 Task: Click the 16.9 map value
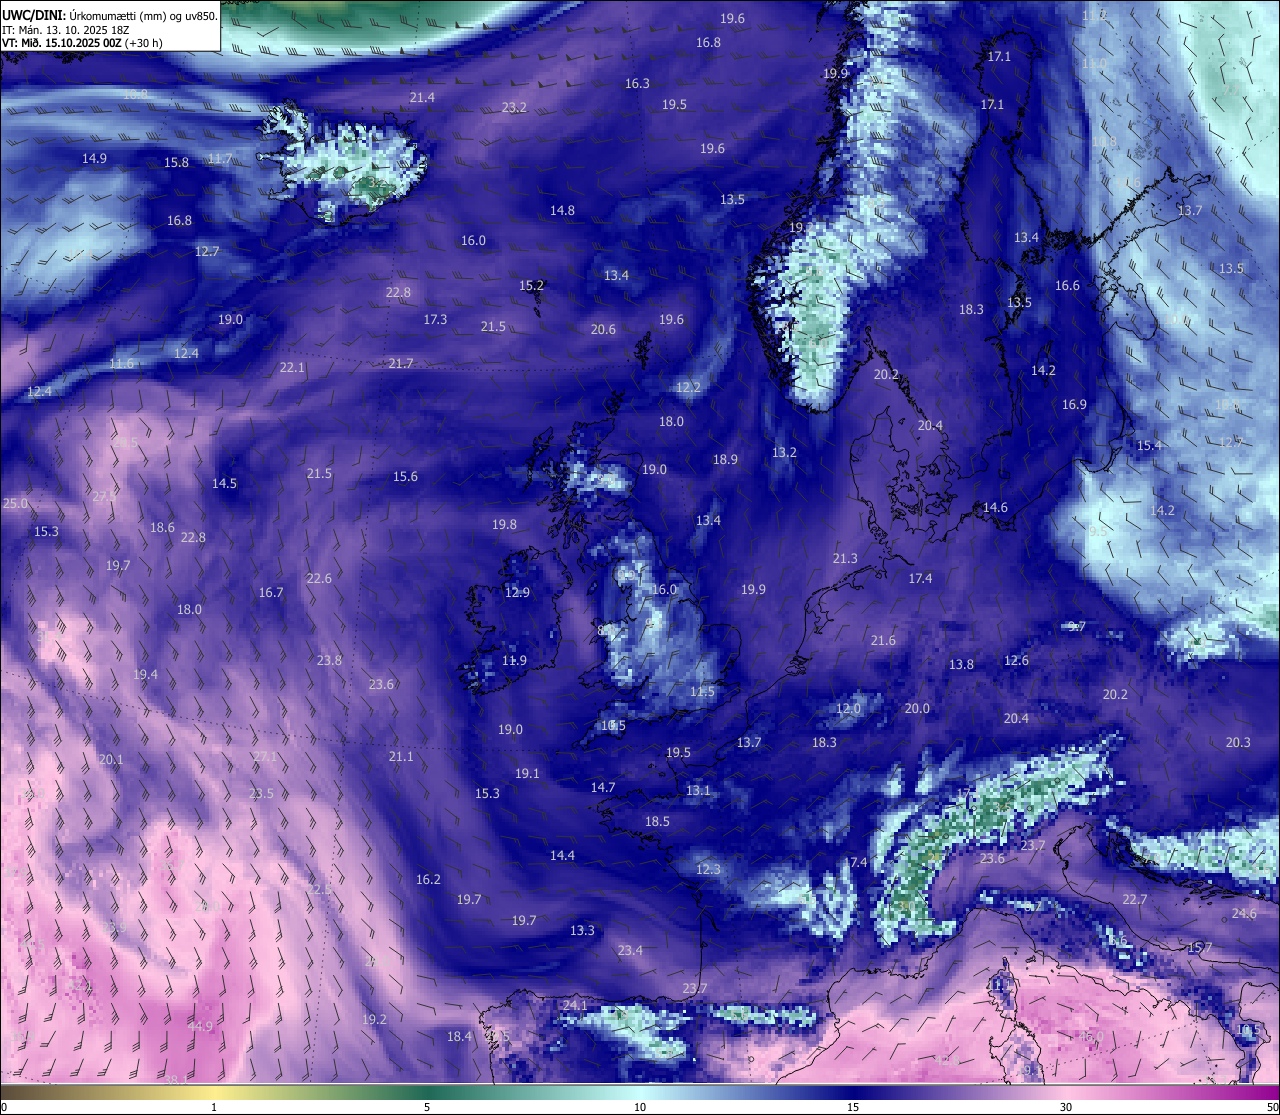click(x=1074, y=404)
